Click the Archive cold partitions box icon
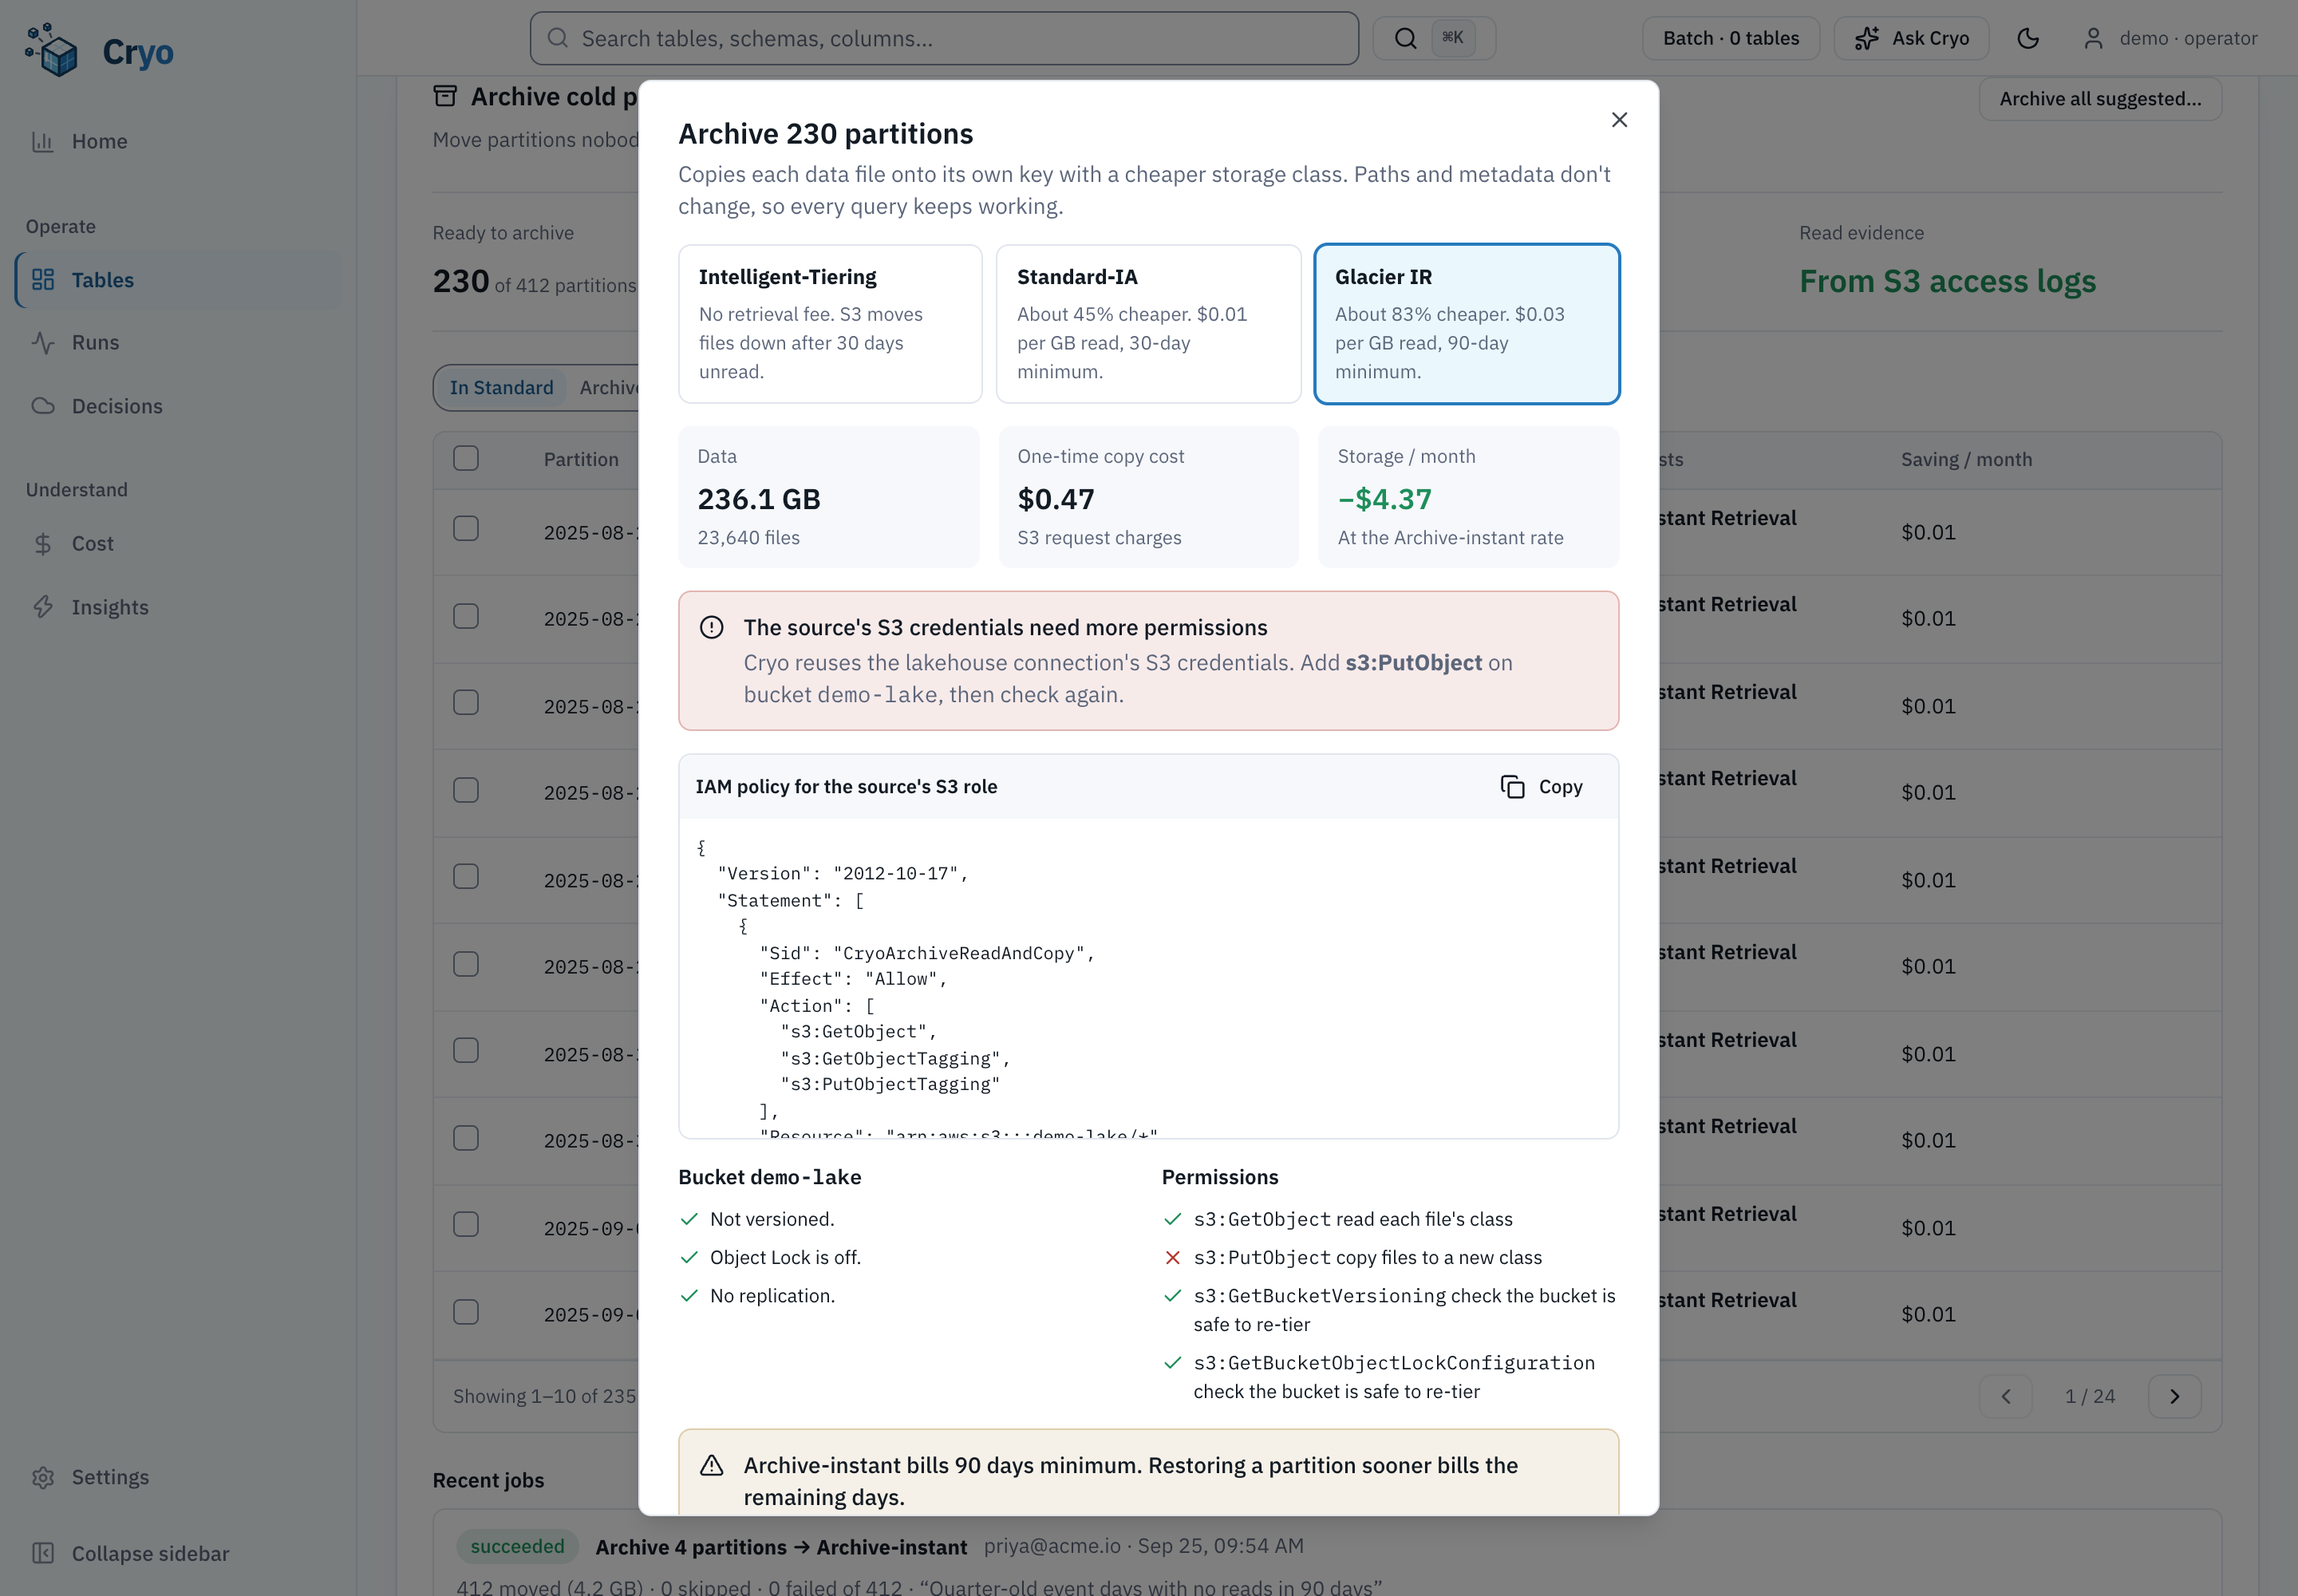This screenshot has width=2298, height=1596. tap(445, 96)
